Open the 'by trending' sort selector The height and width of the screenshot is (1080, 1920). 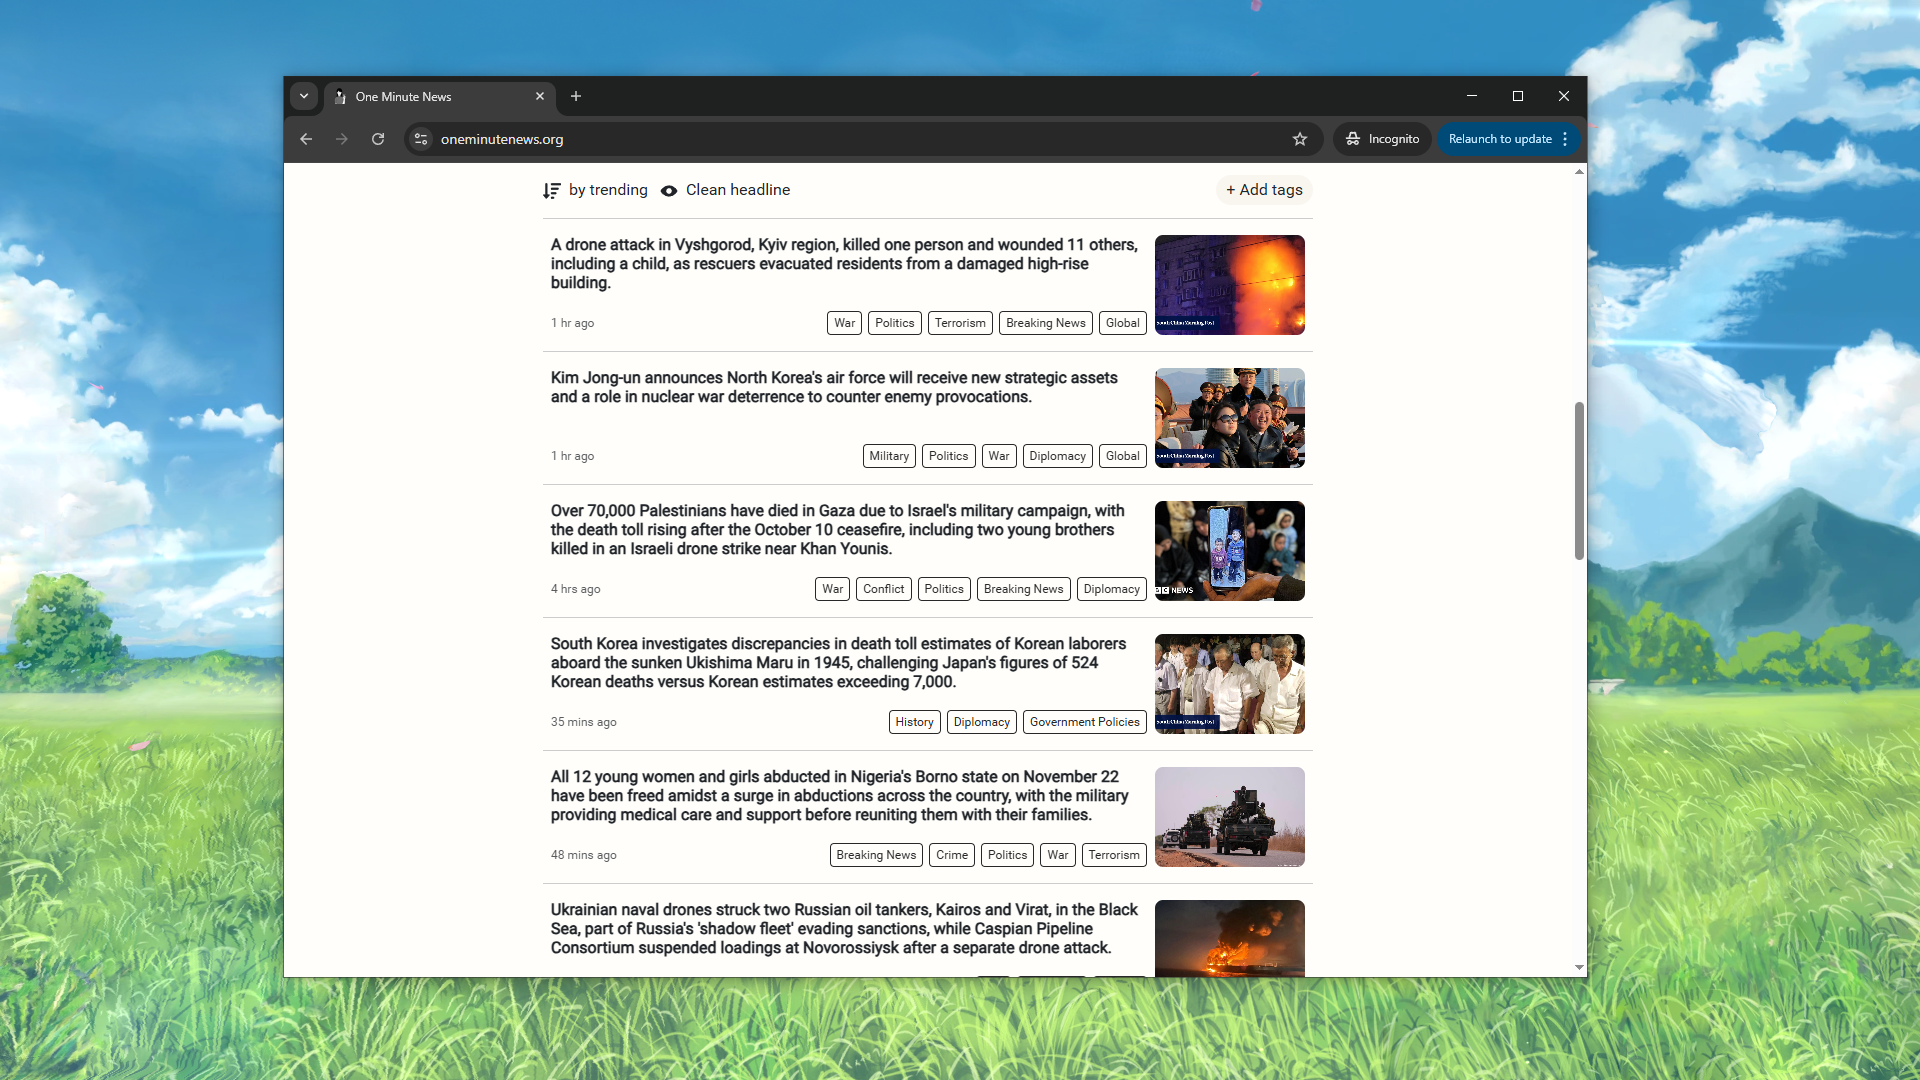coord(607,190)
